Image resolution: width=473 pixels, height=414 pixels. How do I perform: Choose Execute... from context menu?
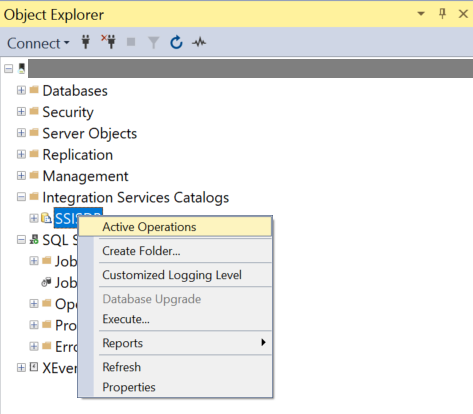[175, 319]
